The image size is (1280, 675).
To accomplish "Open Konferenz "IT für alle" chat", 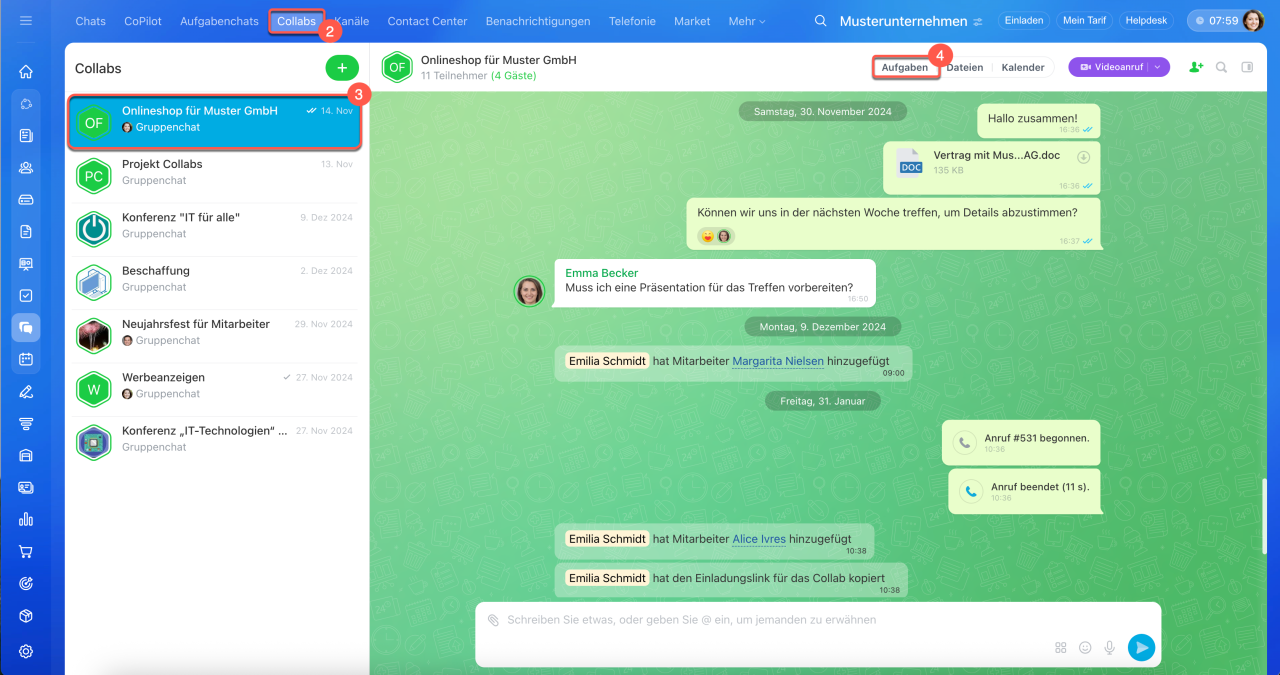I will tap(215, 229).
